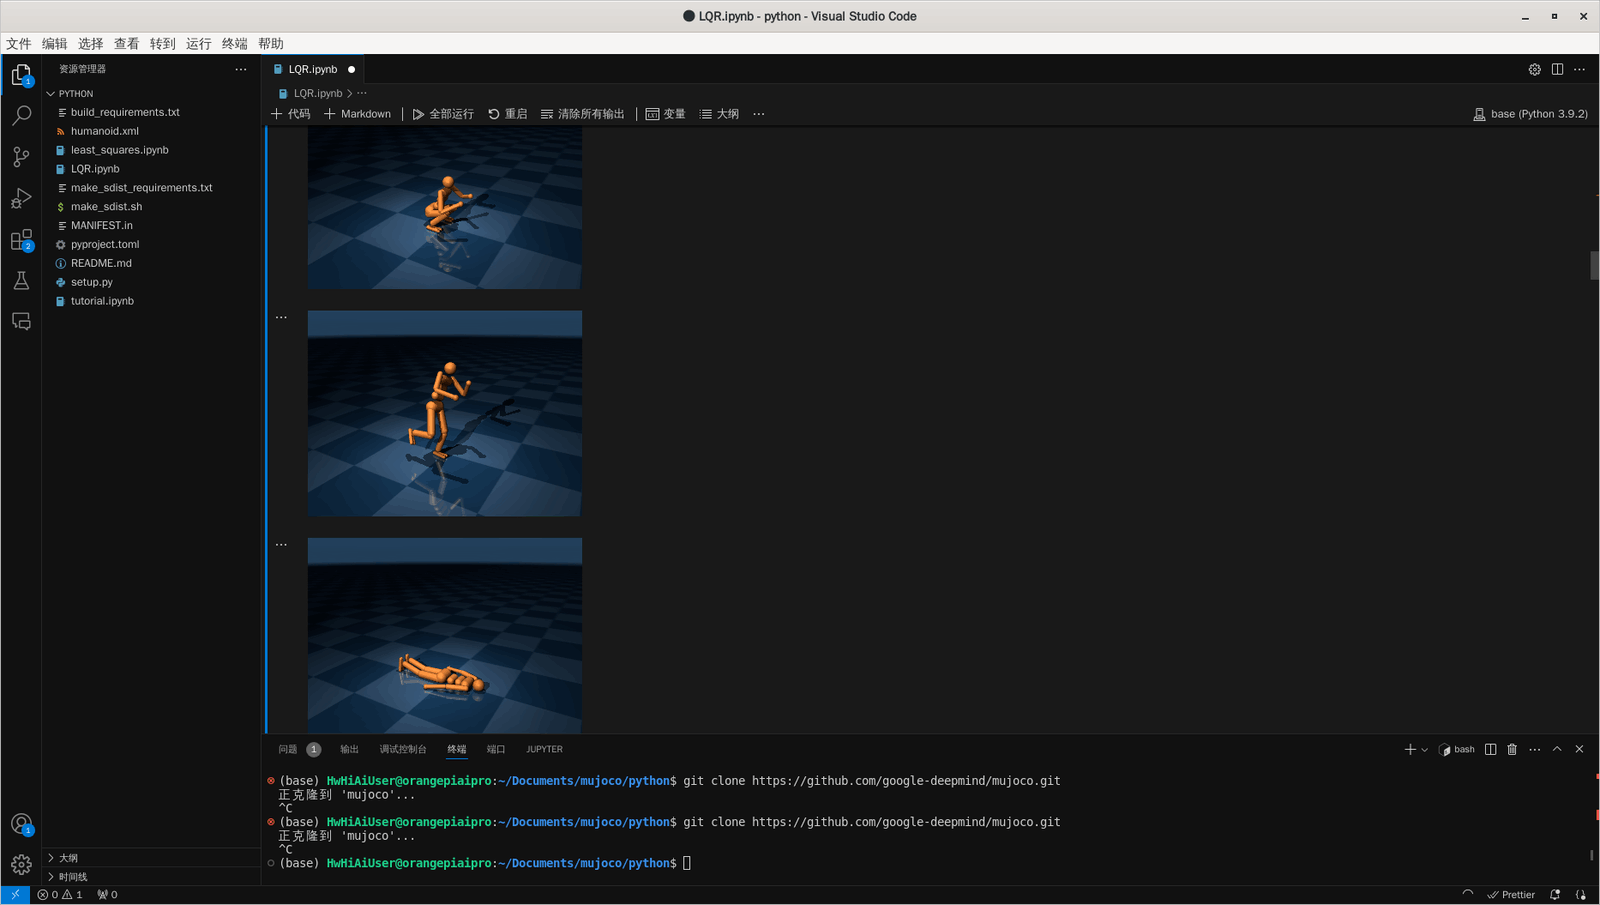Screen dimensions: 1600x905
Task: Maximize the panel with chevron up
Action: (1557, 749)
